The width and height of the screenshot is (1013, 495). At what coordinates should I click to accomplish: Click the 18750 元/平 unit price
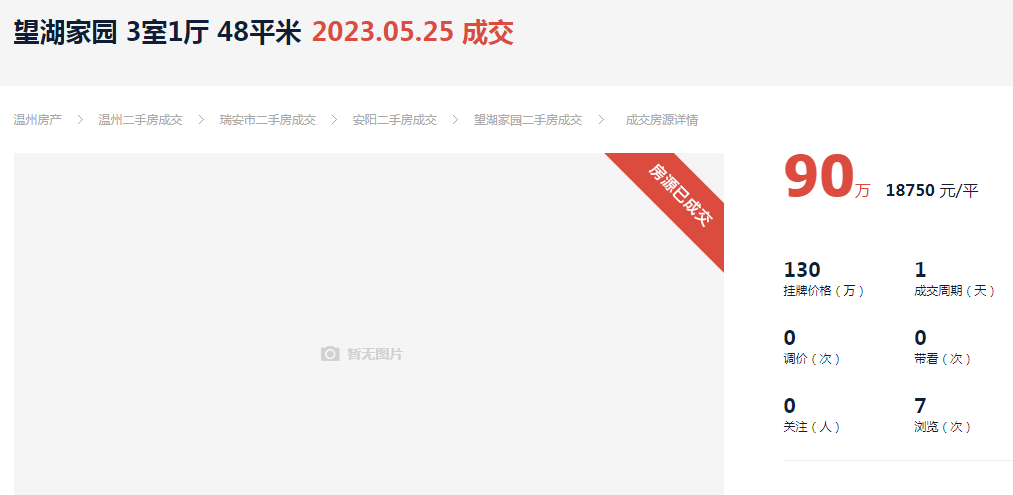click(932, 190)
